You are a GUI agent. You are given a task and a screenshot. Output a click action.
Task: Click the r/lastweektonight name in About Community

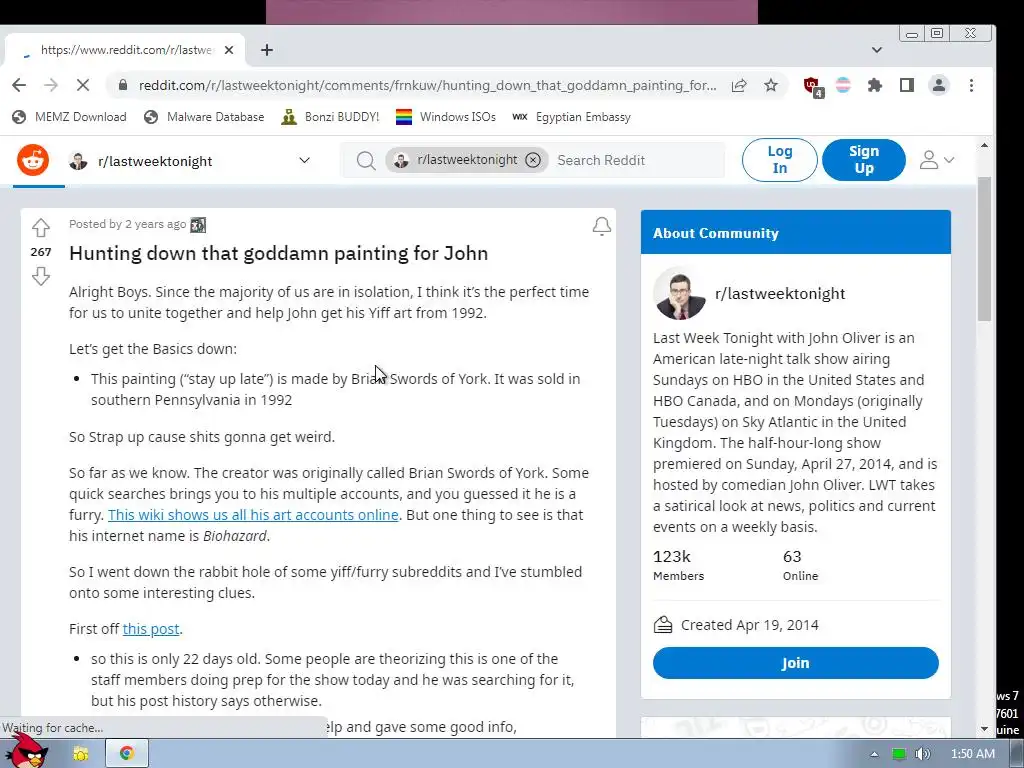coord(780,294)
